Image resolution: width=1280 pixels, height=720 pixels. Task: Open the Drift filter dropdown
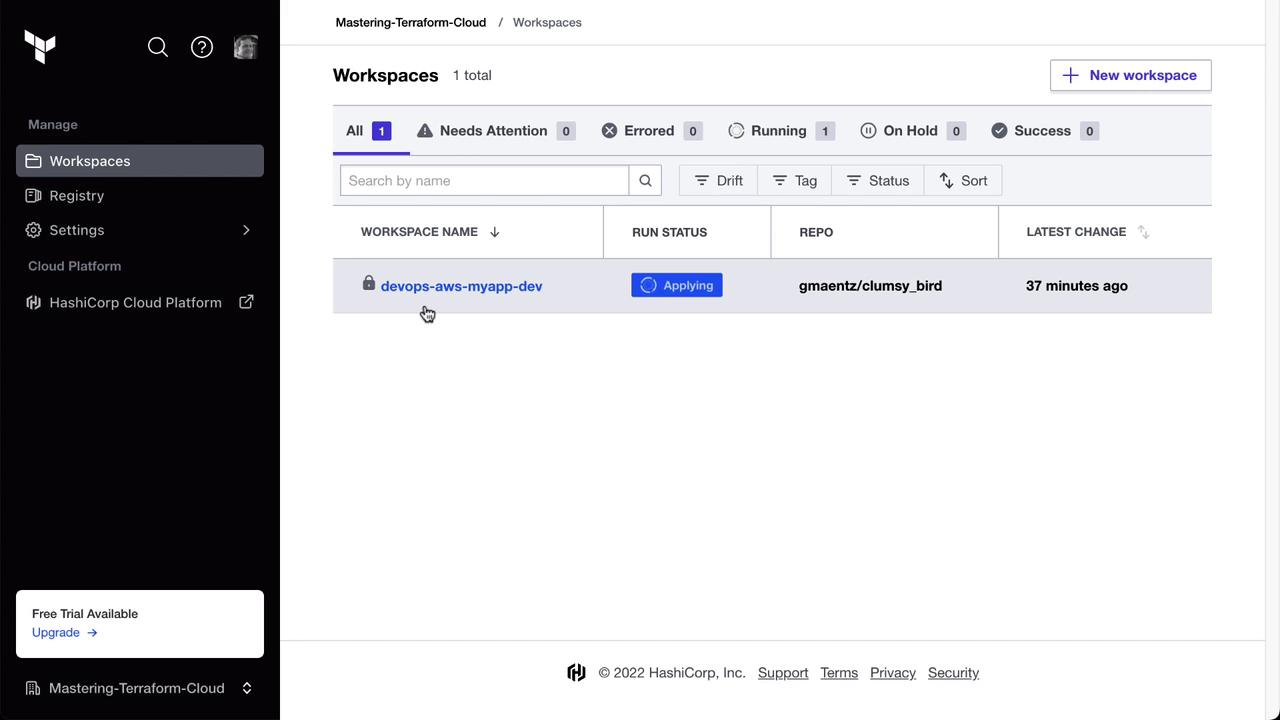coord(719,181)
